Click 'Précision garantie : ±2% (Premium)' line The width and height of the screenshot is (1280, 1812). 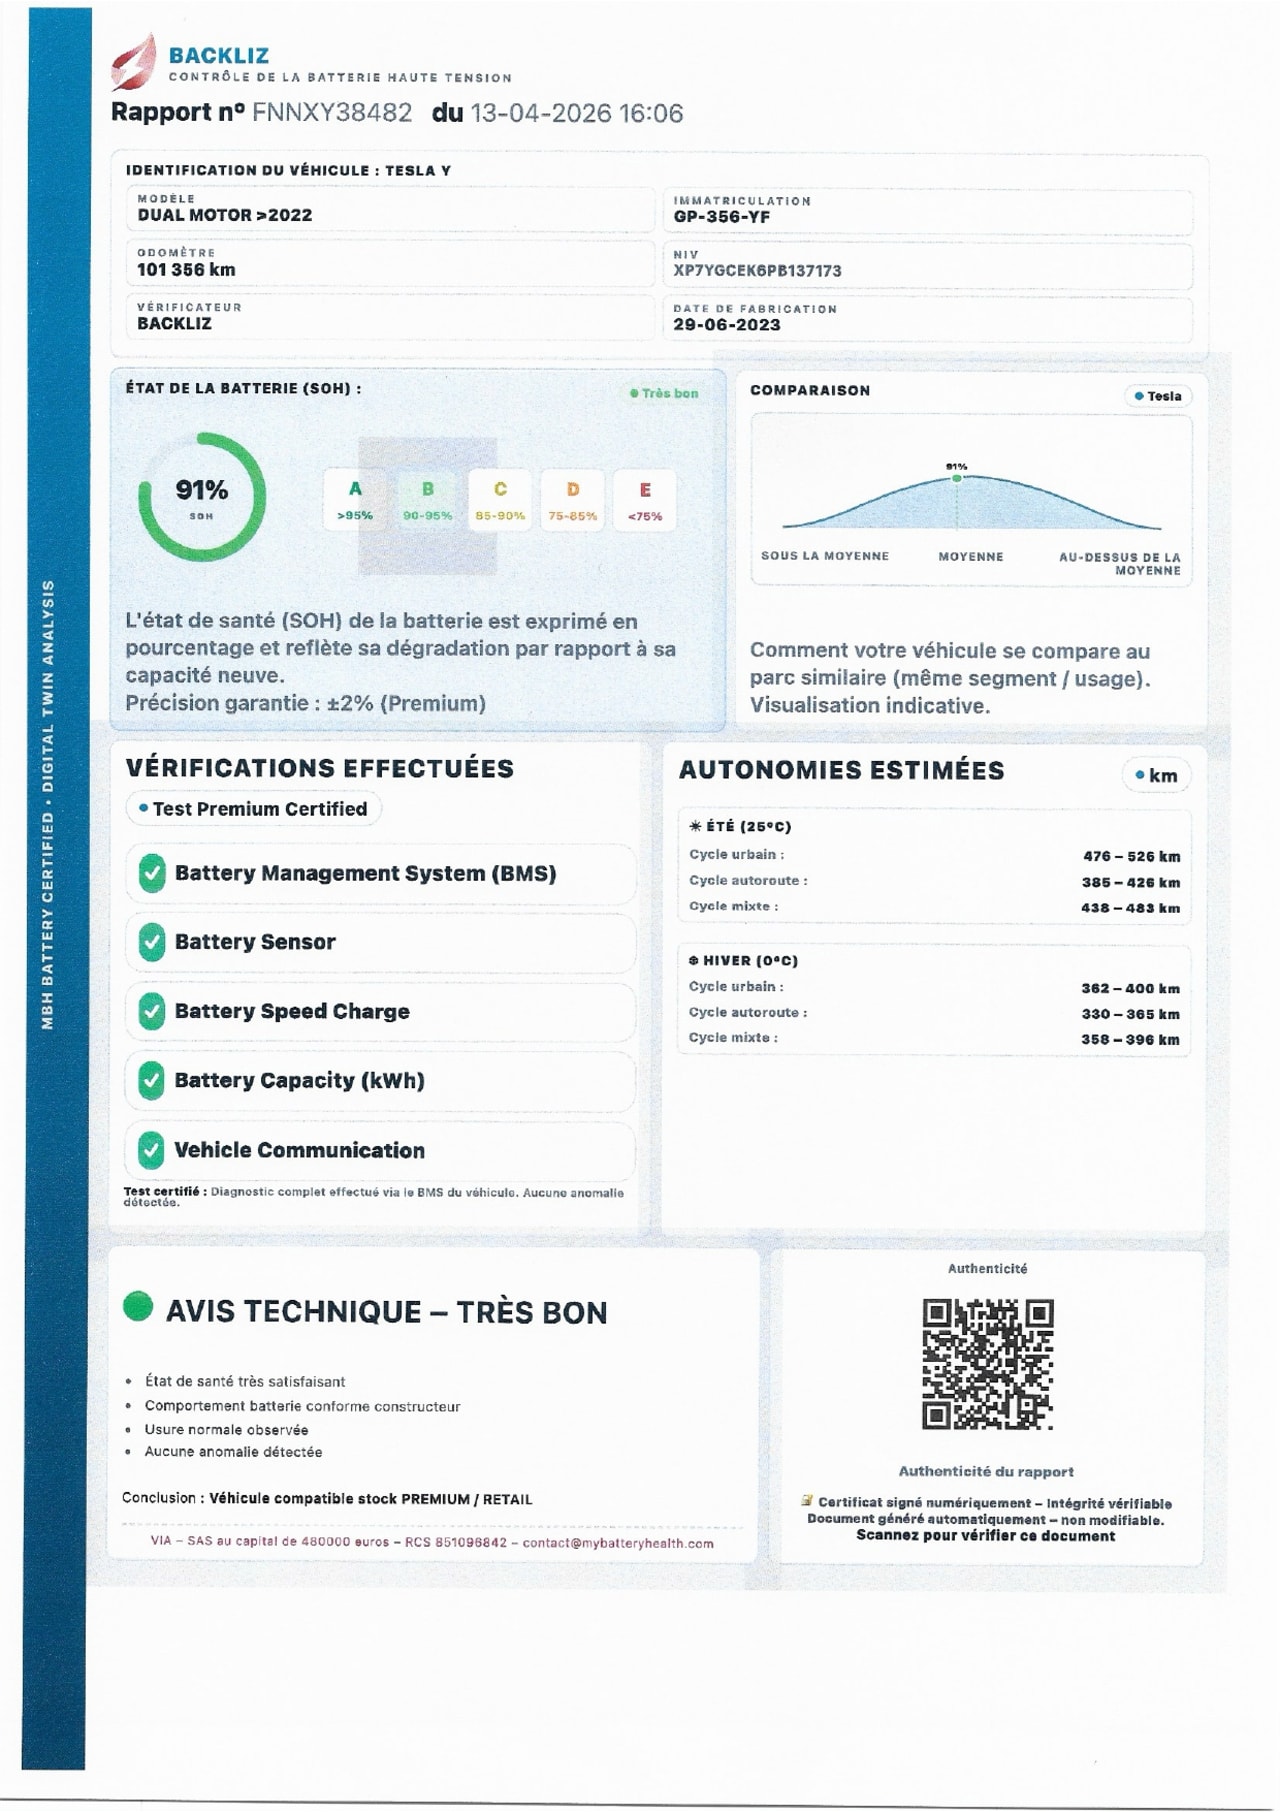click(x=306, y=703)
